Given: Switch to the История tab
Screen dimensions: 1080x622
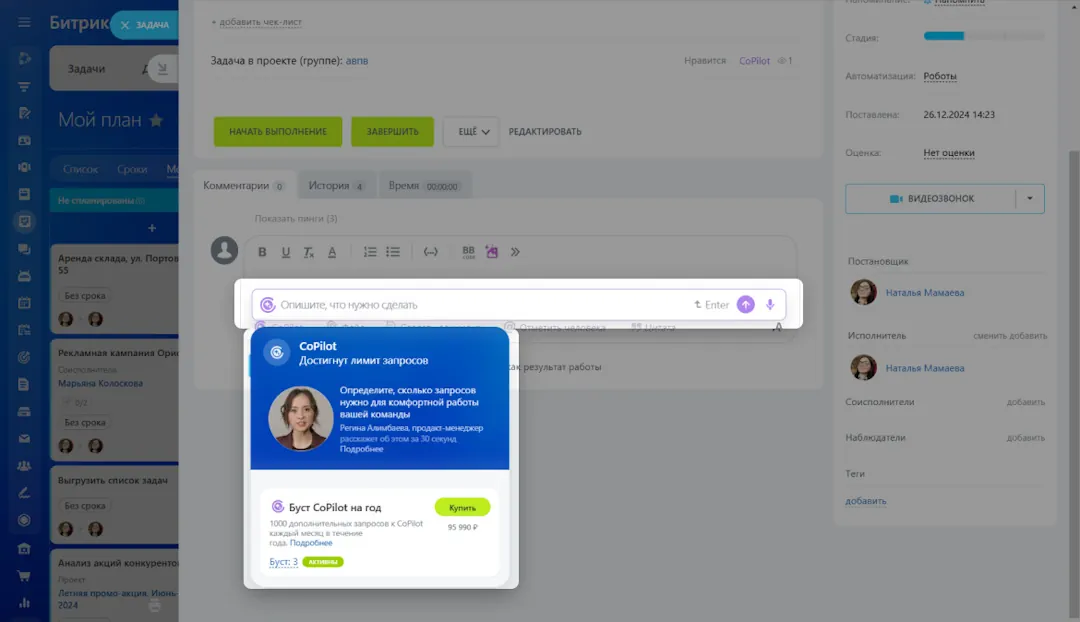Looking at the screenshot, I should click(335, 186).
